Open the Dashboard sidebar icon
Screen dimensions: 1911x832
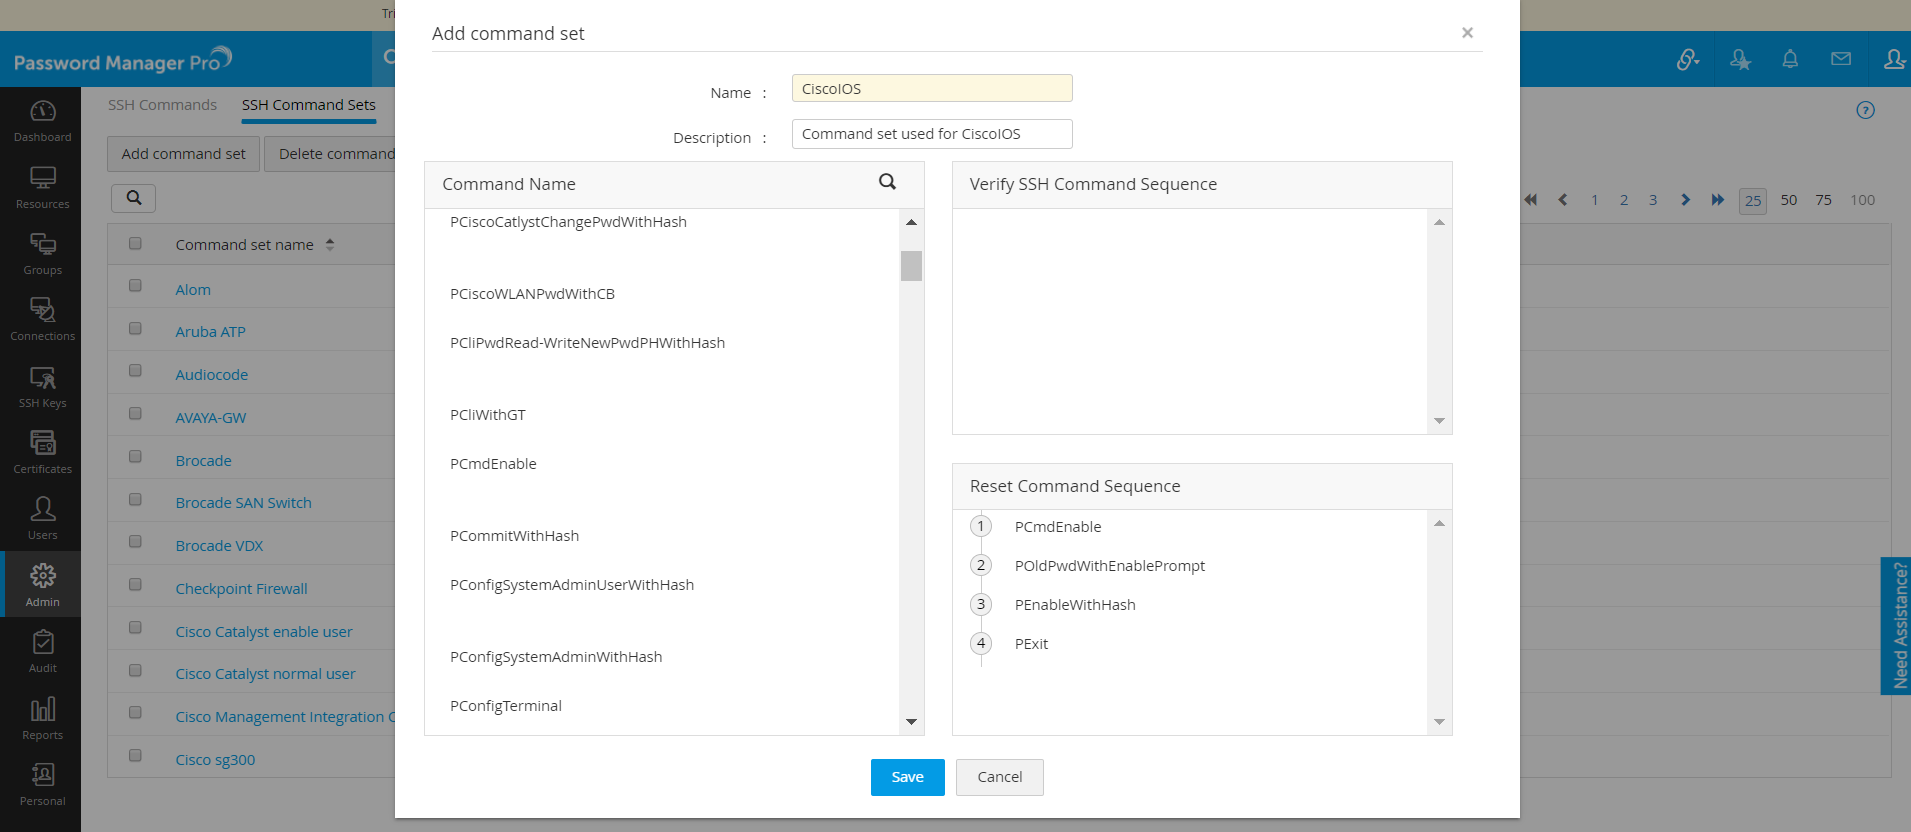(x=42, y=120)
